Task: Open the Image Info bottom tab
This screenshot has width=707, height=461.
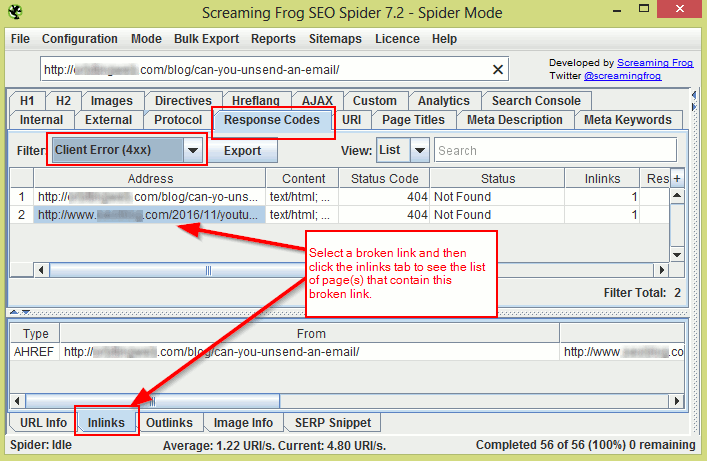Action: pyautogui.click(x=243, y=423)
